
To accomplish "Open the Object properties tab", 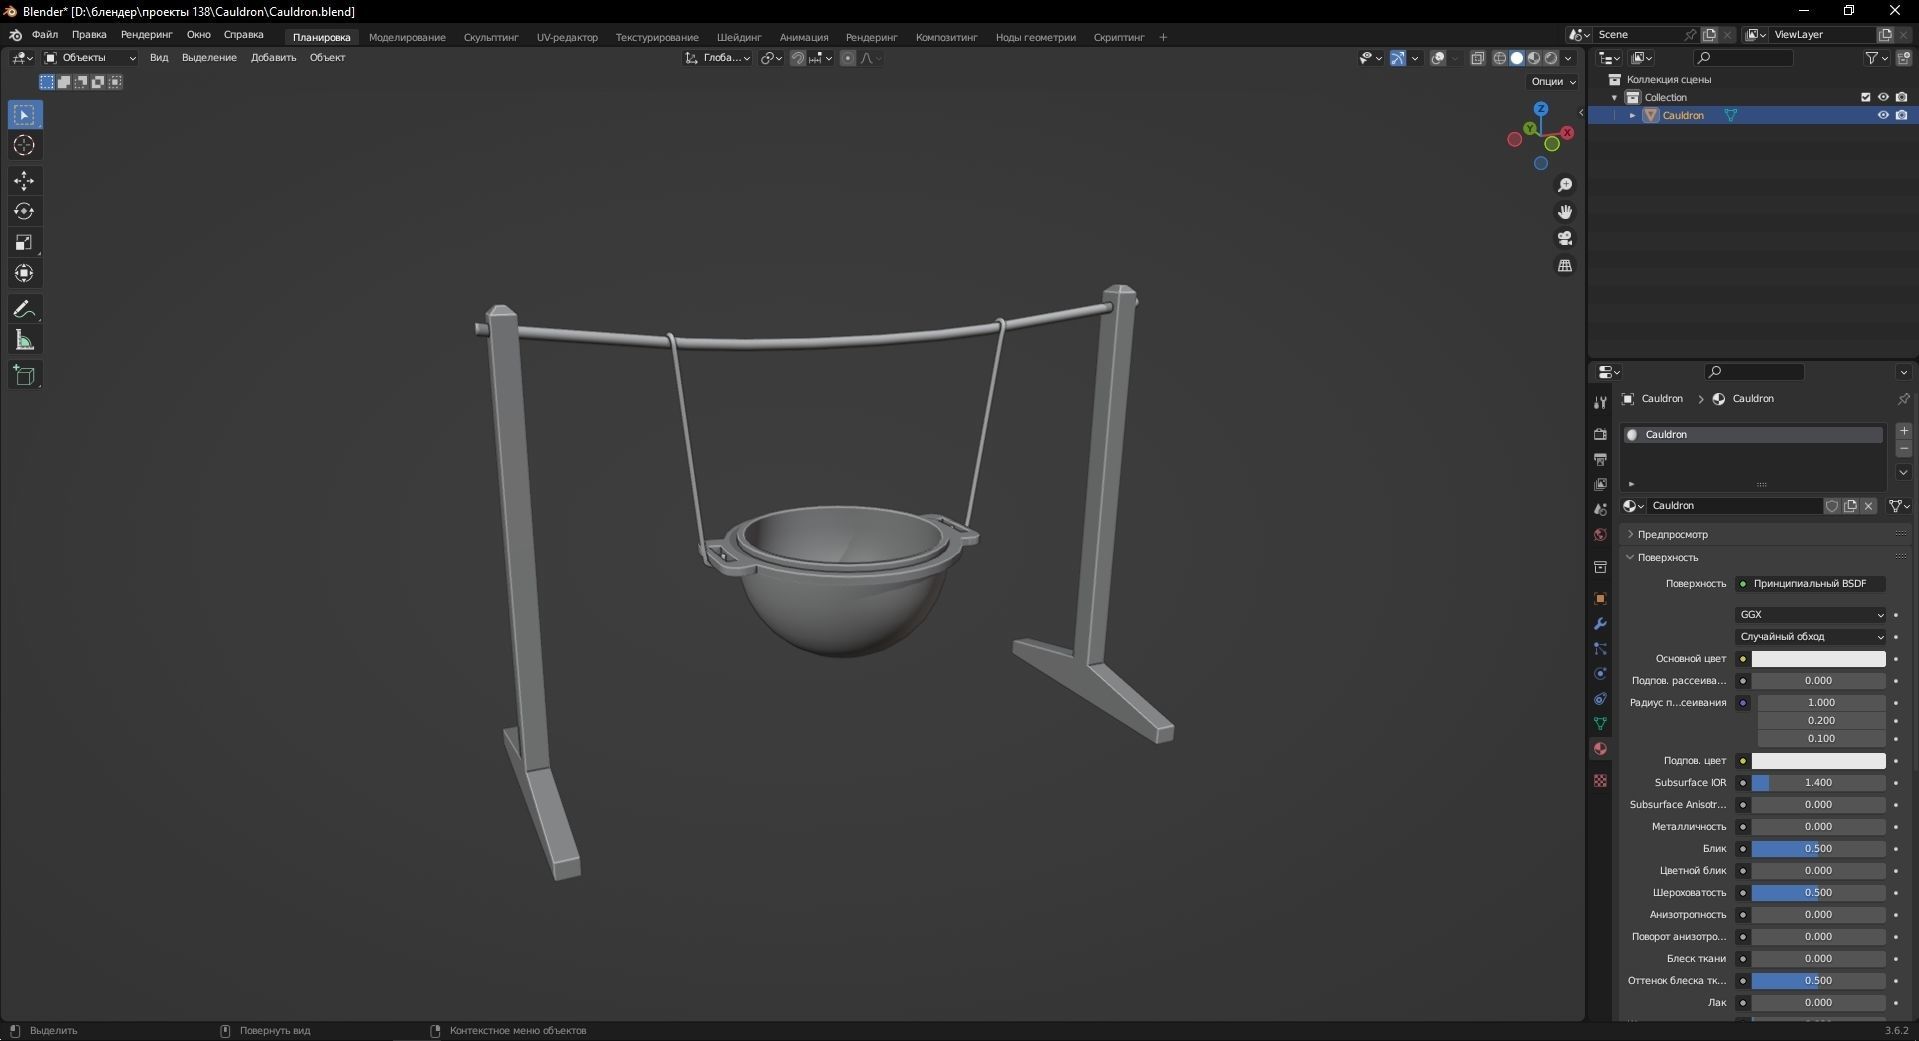I will click(1600, 598).
